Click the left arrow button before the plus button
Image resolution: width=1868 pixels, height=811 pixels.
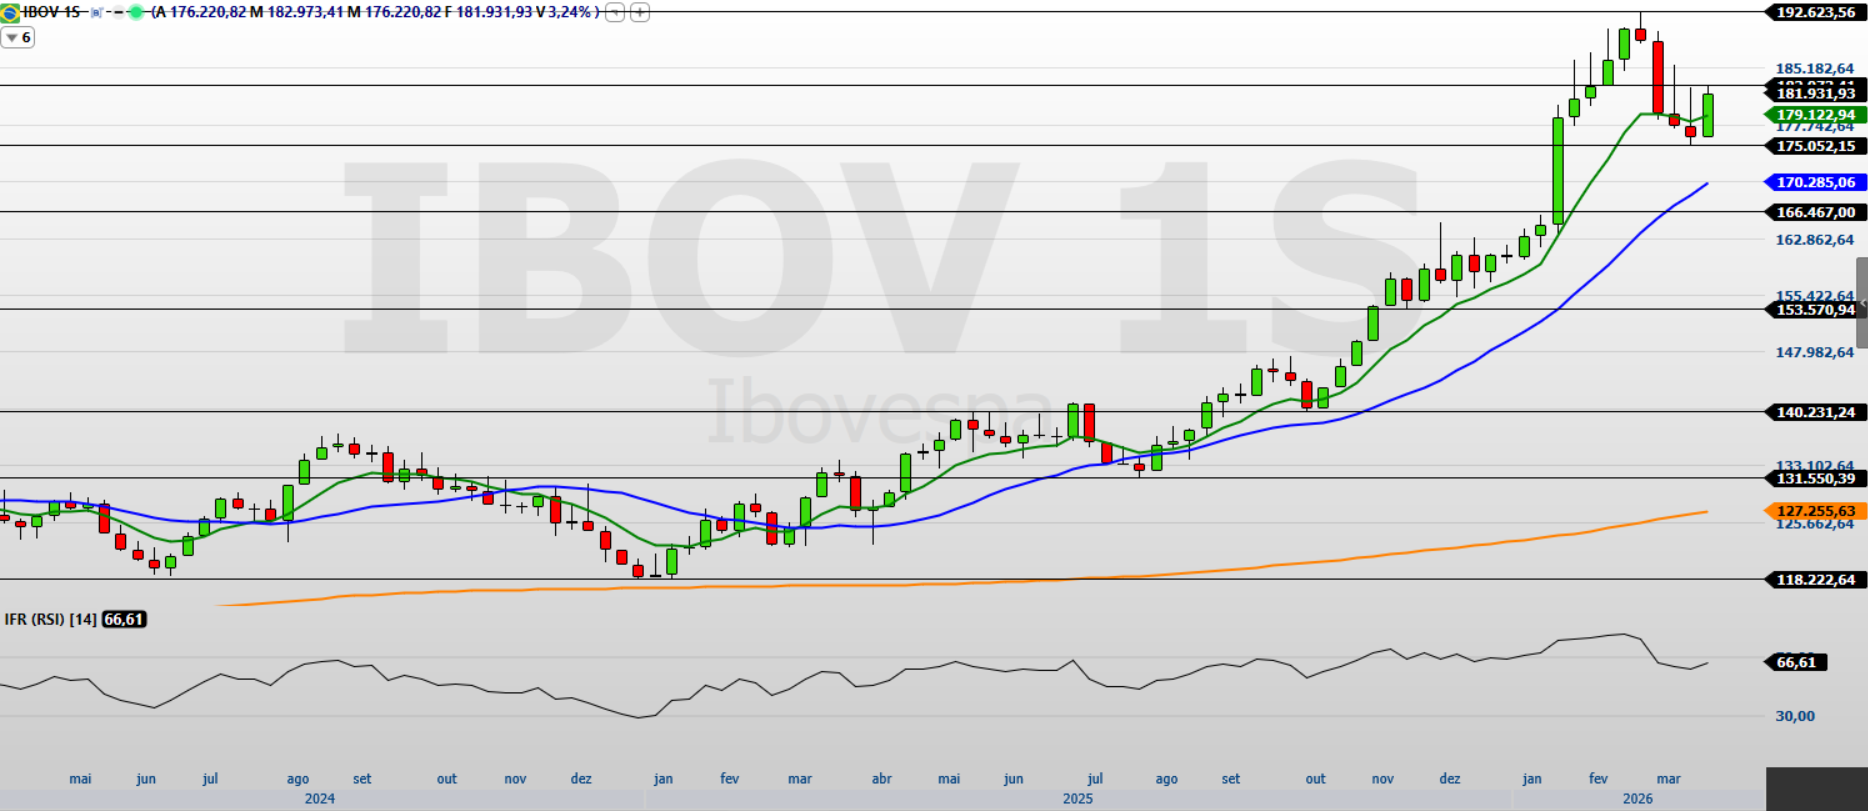pyautogui.click(x=616, y=13)
